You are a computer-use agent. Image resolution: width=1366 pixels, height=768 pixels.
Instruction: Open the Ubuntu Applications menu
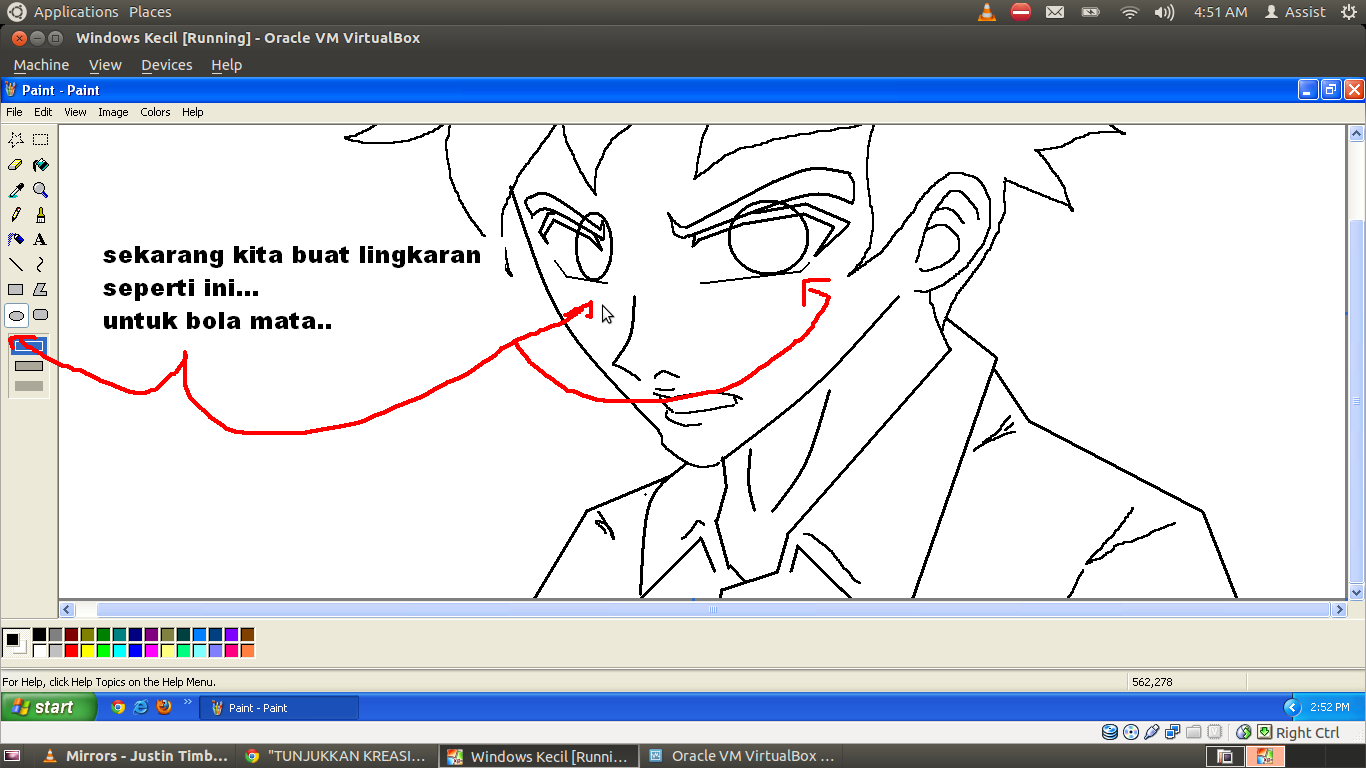[x=76, y=12]
